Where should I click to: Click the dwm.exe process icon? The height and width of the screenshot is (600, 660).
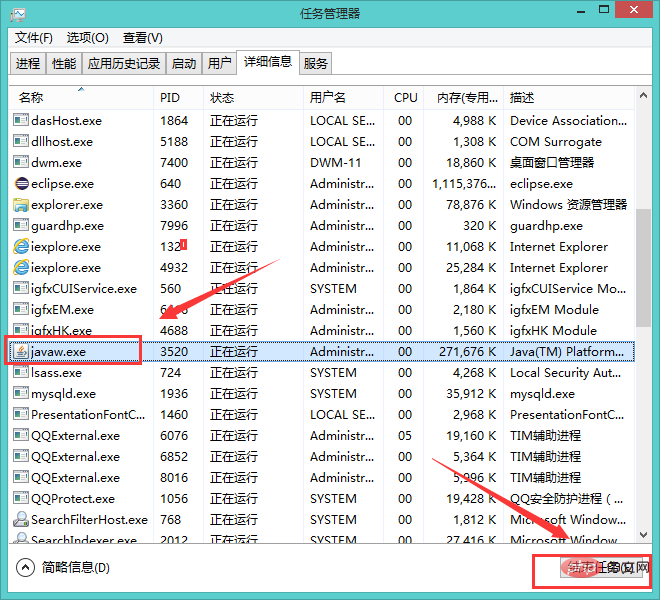(x=21, y=162)
